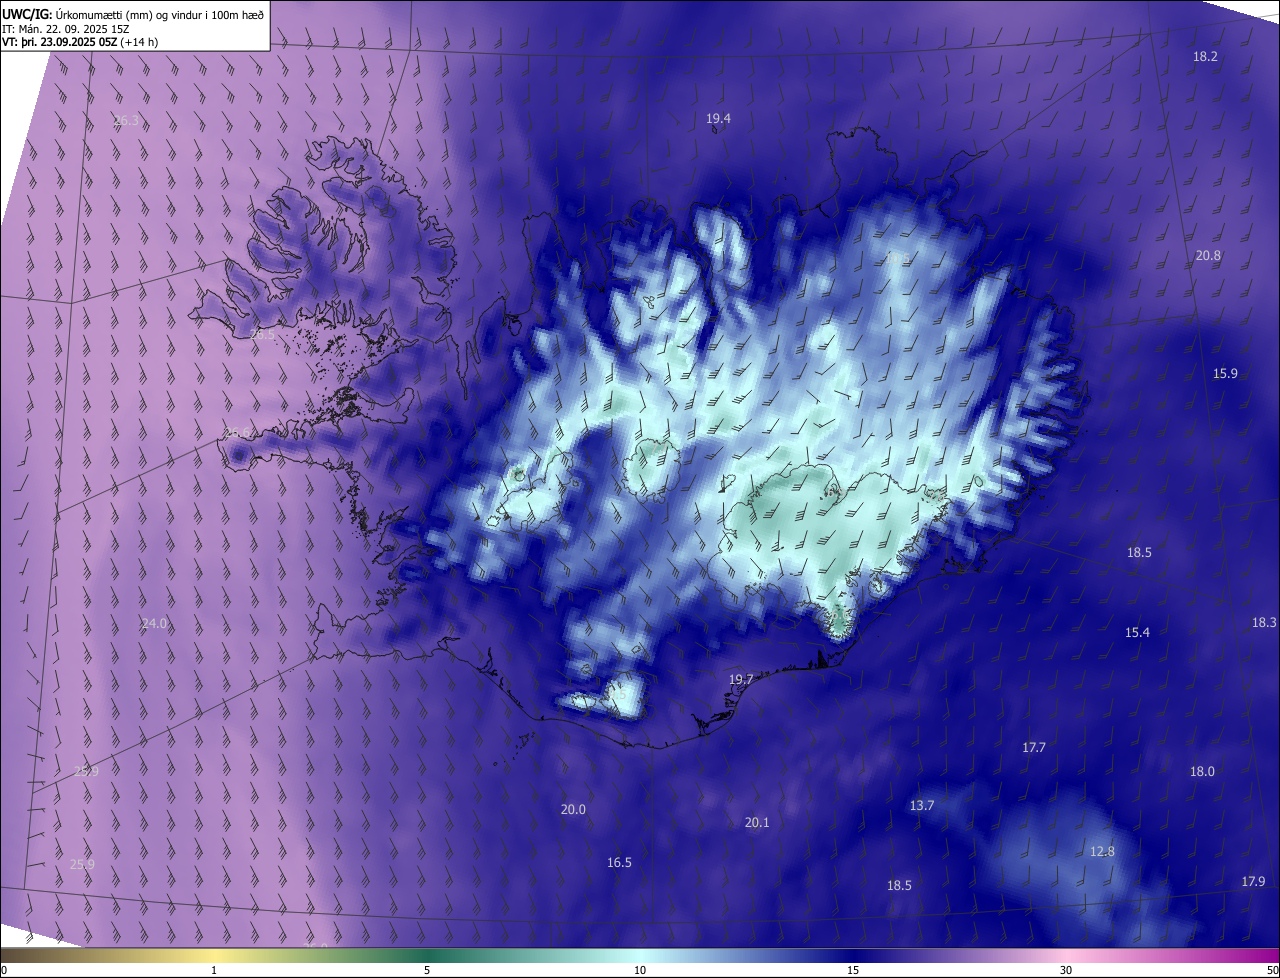The height and width of the screenshot is (978, 1280).
Task: Click the "IT: Mán. 22. 09. 2025 15Z" line
Action: pos(64,28)
